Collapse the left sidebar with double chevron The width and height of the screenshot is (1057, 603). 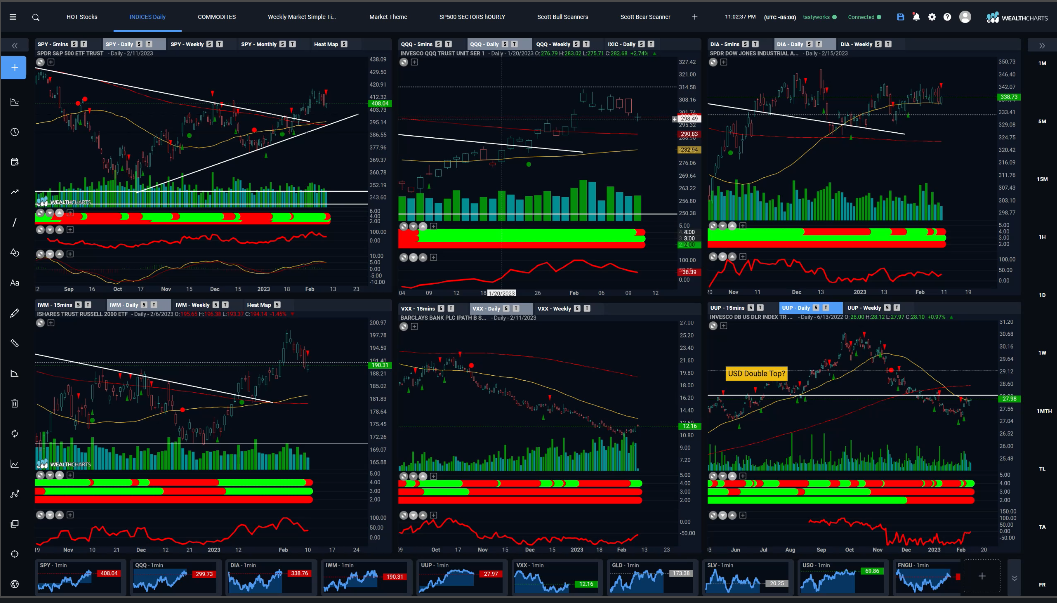[x=14, y=46]
